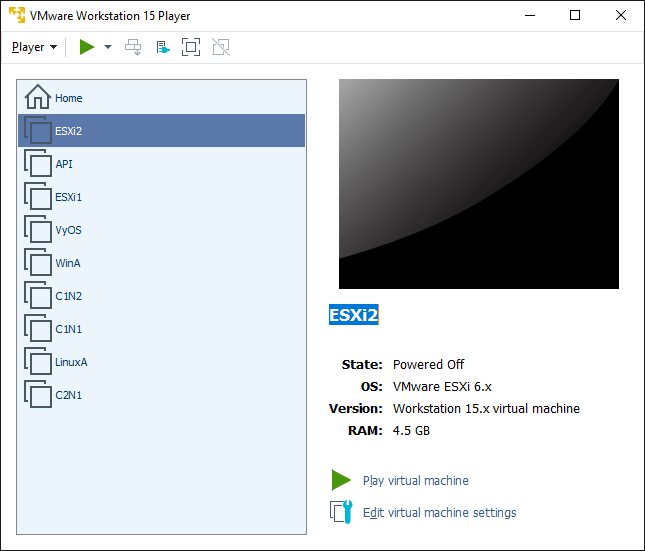Click the removable devices toolbar icon
The width and height of the screenshot is (645, 551).
point(163,47)
